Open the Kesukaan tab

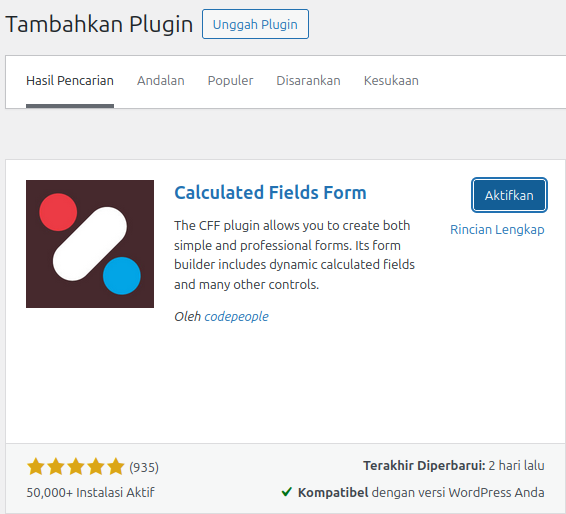391,81
